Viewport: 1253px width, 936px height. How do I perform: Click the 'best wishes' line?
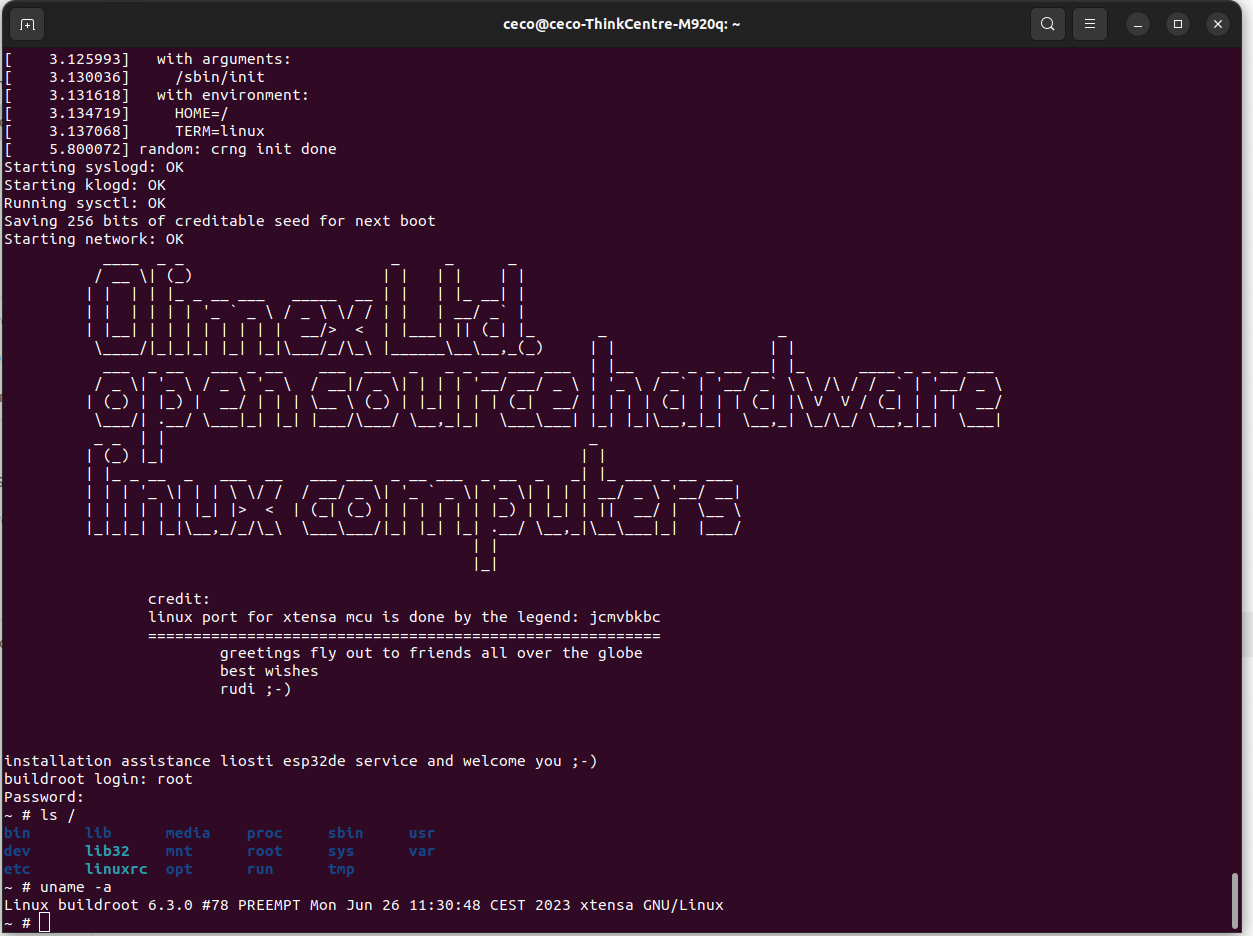(x=269, y=671)
